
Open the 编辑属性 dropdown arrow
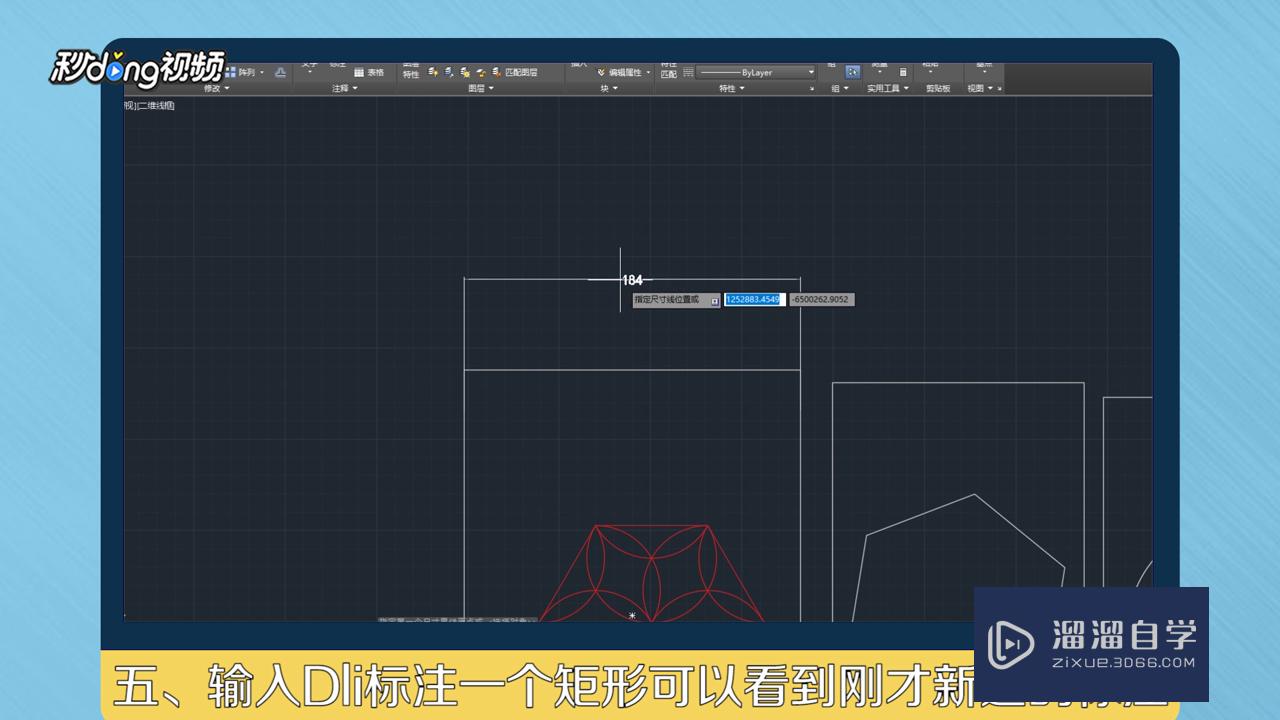tap(649, 72)
